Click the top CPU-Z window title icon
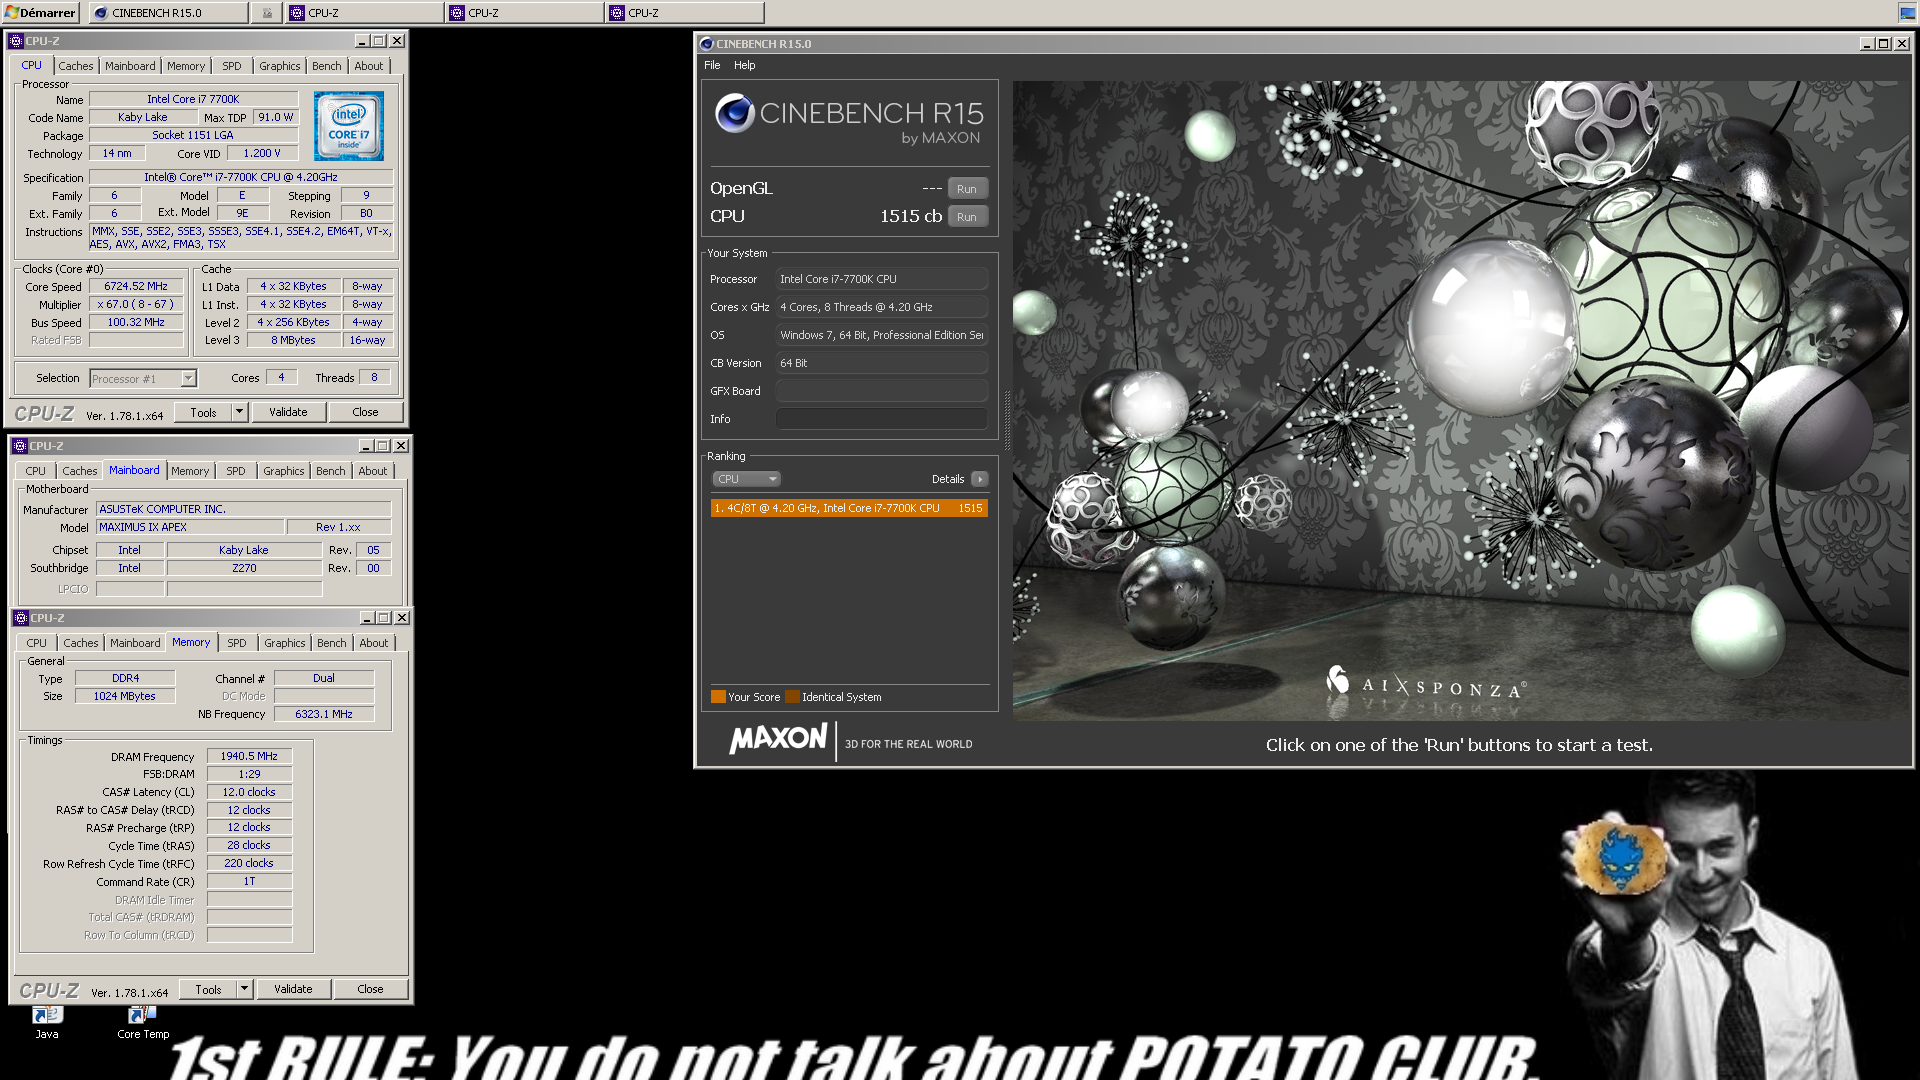The width and height of the screenshot is (1920, 1080). point(16,41)
